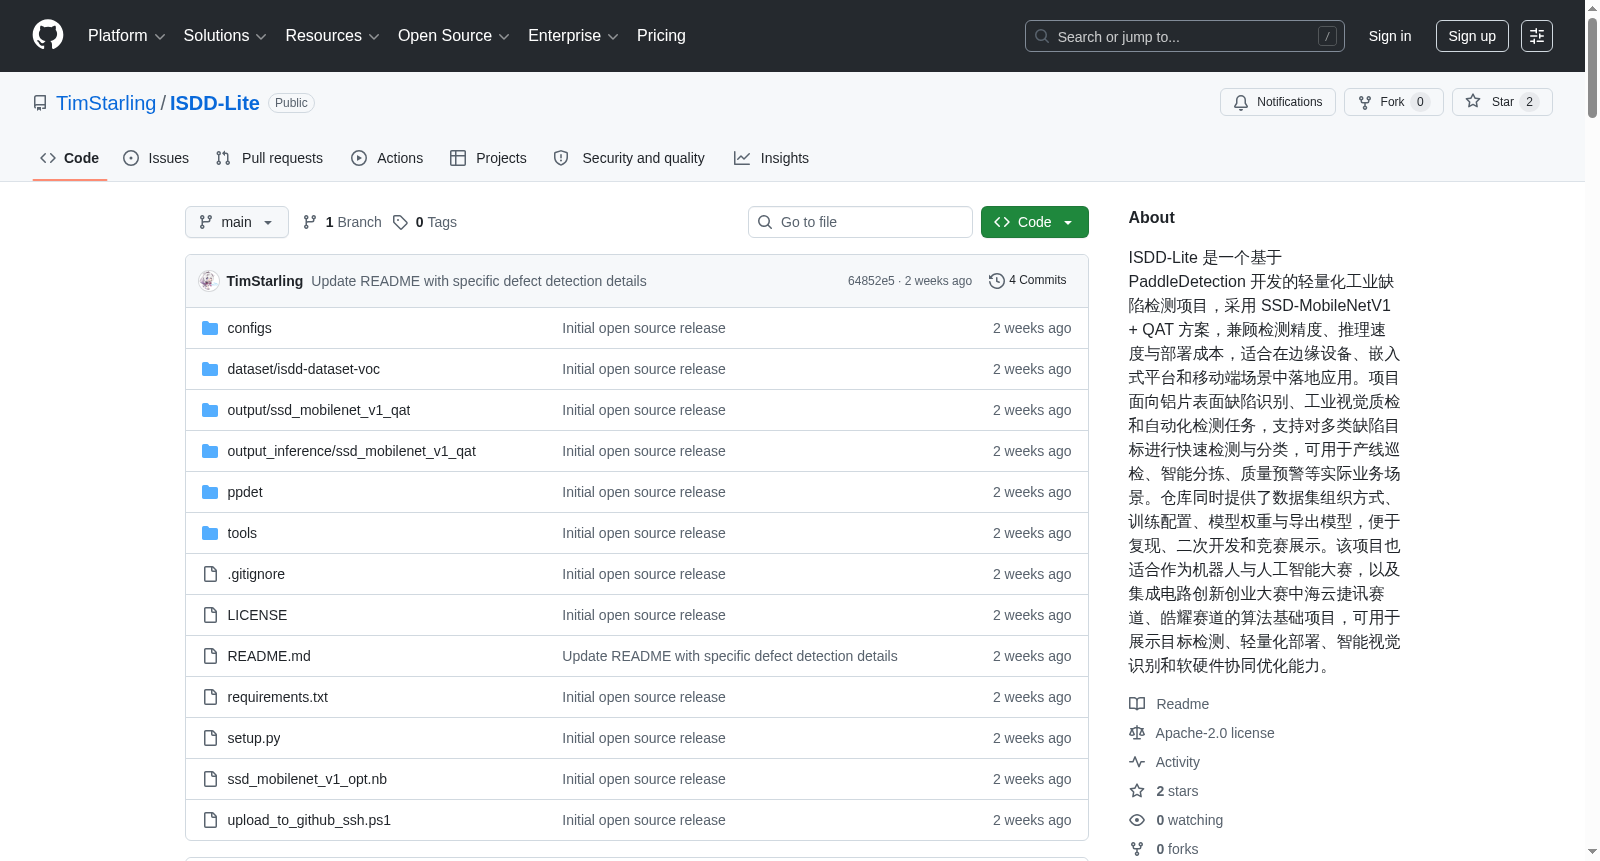Click the eye icon beside 0 watching
This screenshot has width=1600, height=861.
click(x=1137, y=820)
